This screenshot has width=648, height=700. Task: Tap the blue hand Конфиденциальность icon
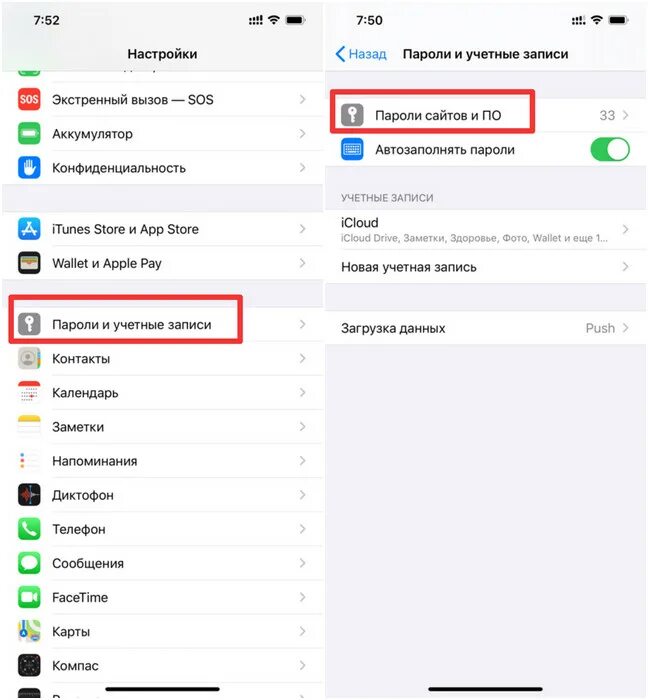tap(29, 168)
